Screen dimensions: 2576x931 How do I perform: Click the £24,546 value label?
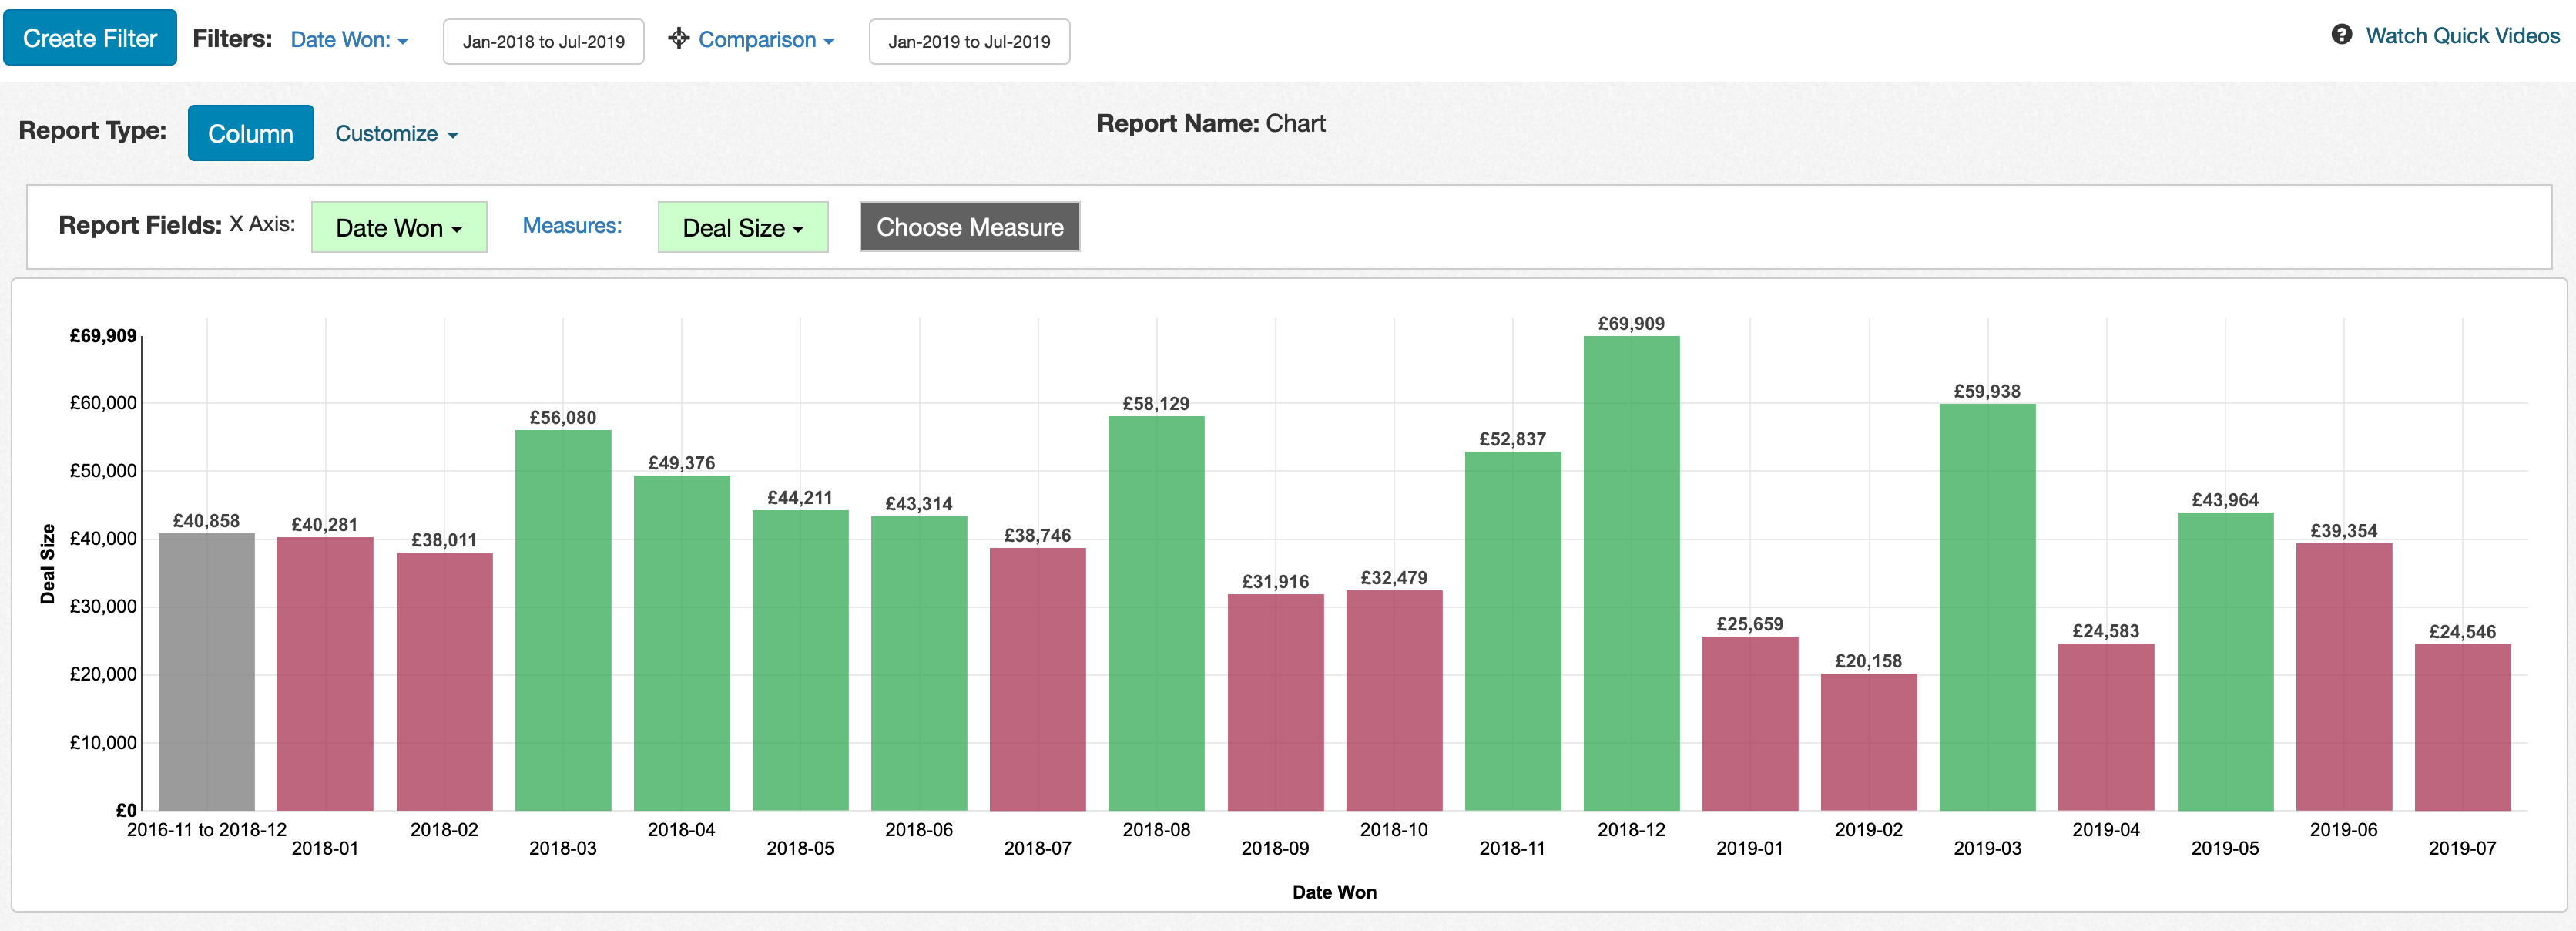[x=2463, y=631]
